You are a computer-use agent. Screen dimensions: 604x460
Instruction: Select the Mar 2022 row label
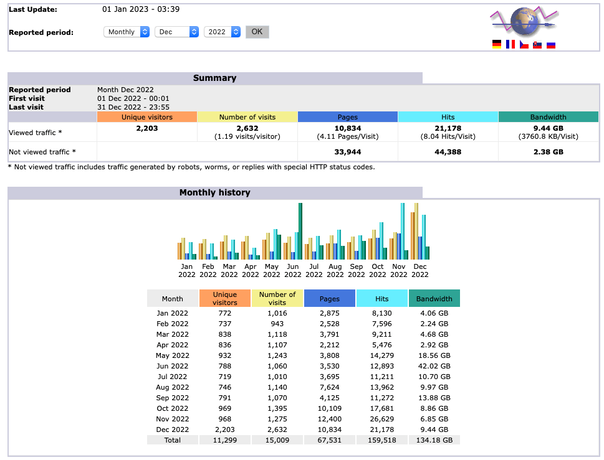(172, 334)
